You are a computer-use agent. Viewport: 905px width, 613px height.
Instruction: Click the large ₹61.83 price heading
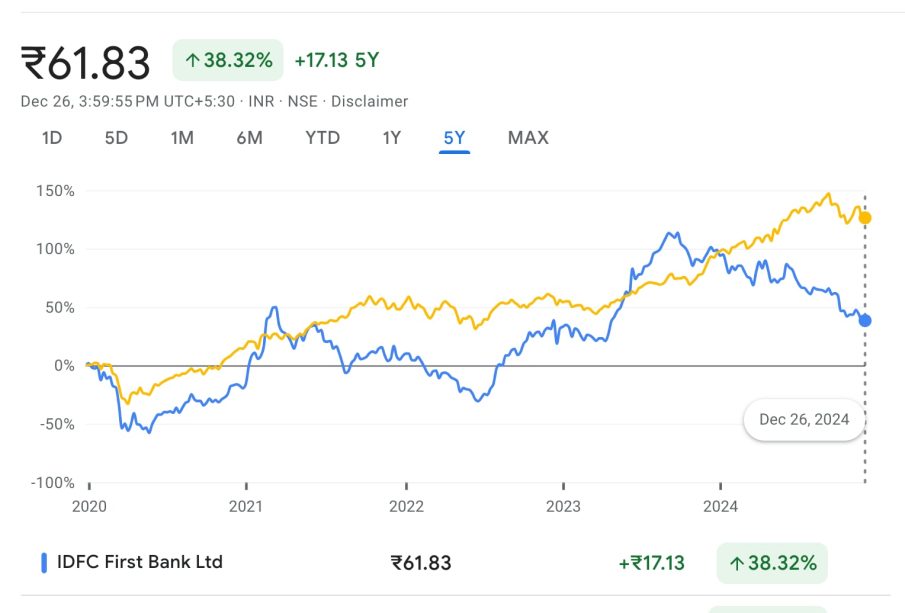click(86, 62)
